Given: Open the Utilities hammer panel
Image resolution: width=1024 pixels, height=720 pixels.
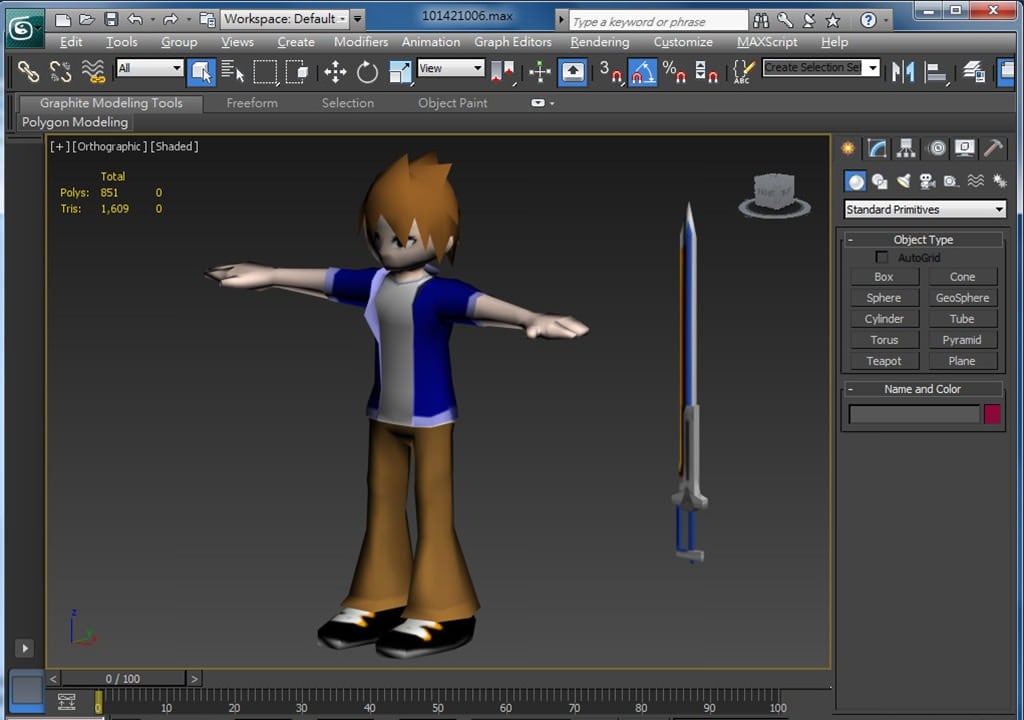Looking at the screenshot, I should [x=993, y=148].
